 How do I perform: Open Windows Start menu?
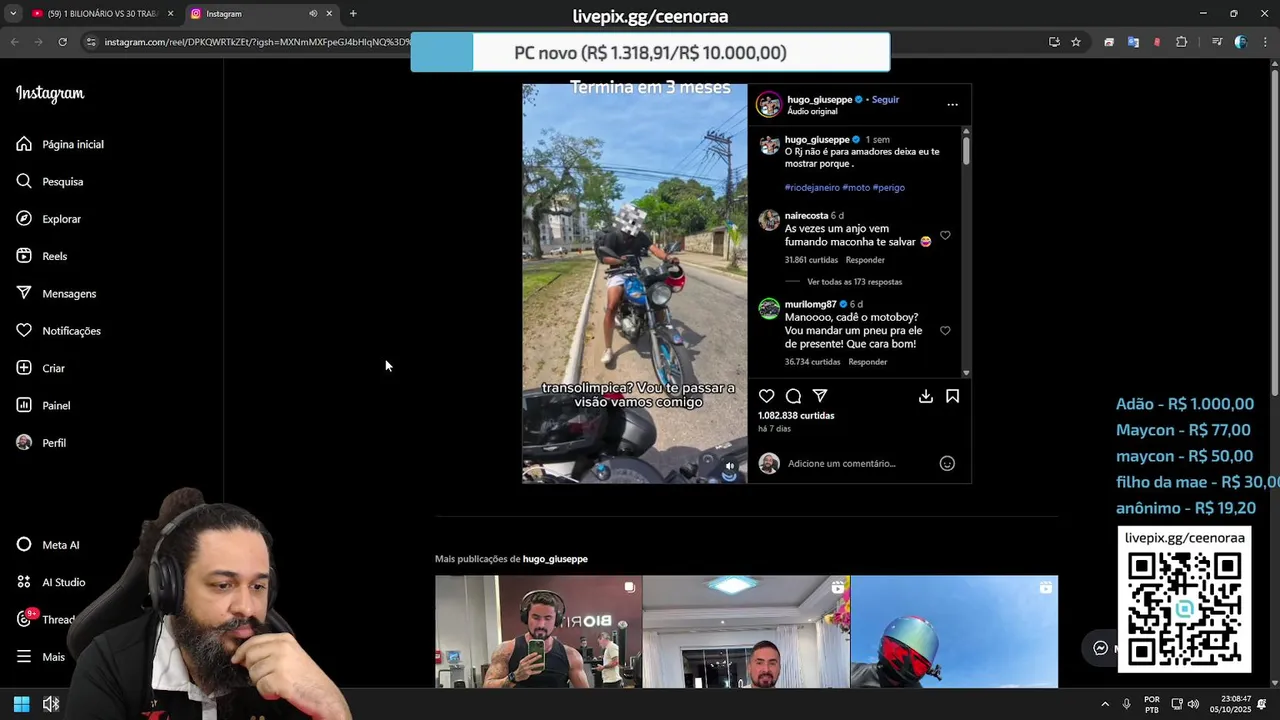coord(21,705)
